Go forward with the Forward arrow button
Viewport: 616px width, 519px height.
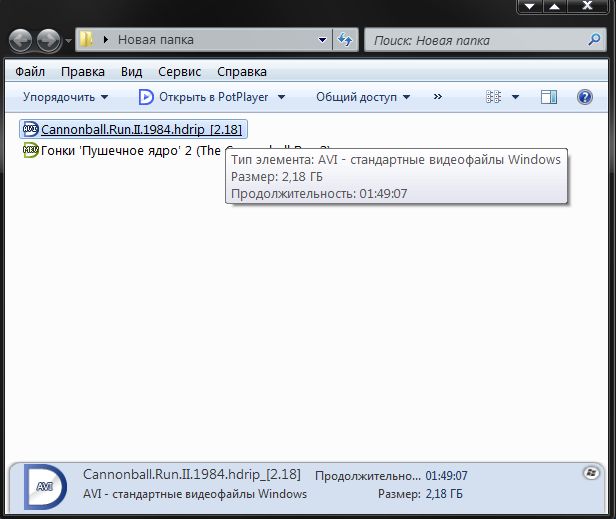(x=49, y=40)
